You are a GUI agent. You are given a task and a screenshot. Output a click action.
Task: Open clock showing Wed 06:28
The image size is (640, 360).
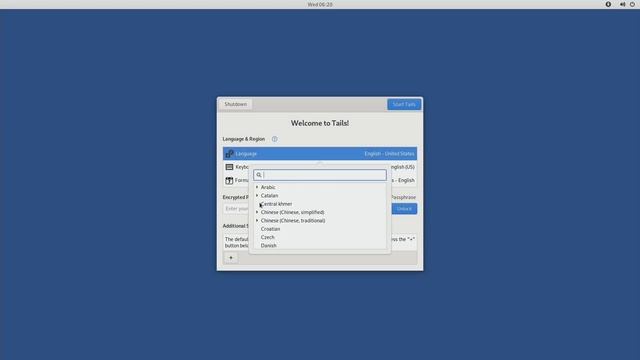[x=320, y=4]
